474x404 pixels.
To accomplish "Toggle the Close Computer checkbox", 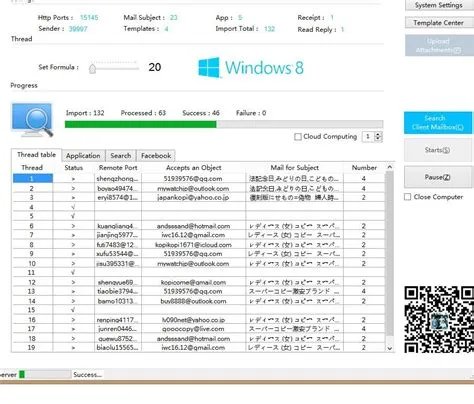I will [x=407, y=197].
